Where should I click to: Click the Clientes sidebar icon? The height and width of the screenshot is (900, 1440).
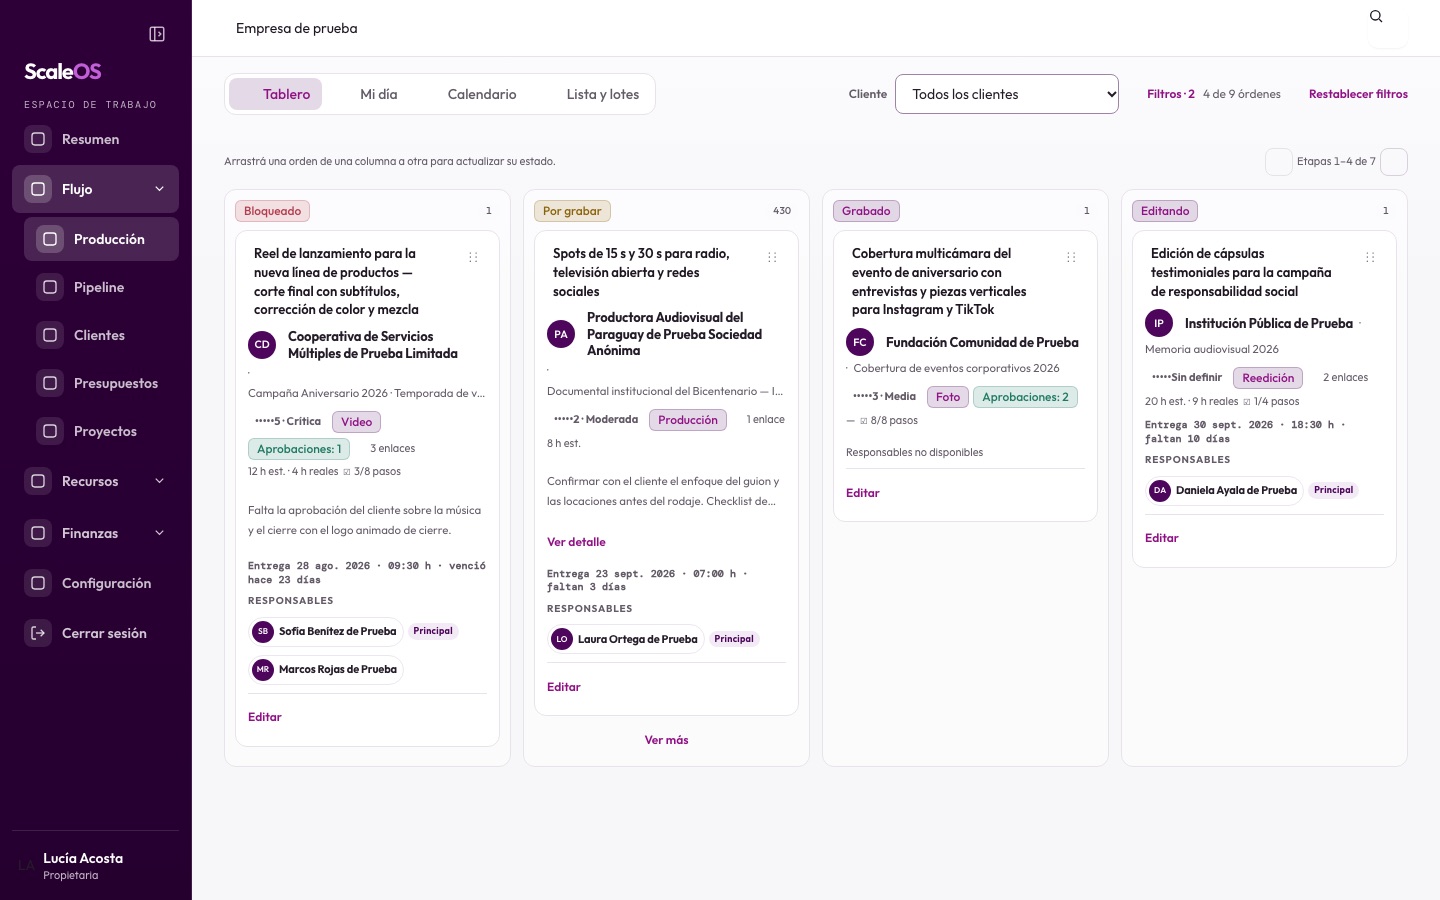tap(50, 335)
